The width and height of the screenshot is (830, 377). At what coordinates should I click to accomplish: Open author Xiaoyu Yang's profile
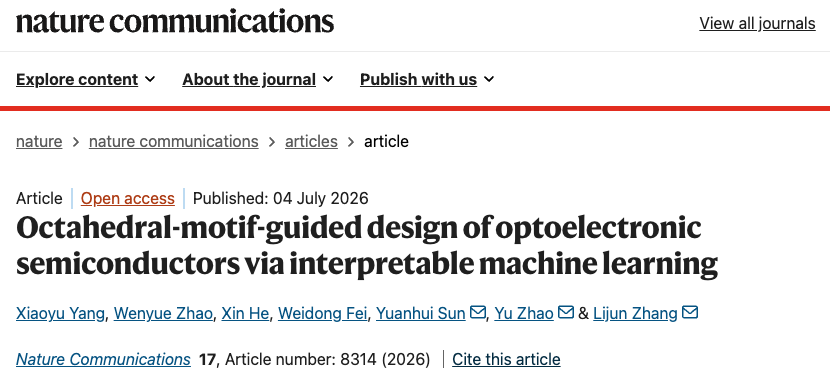60,313
